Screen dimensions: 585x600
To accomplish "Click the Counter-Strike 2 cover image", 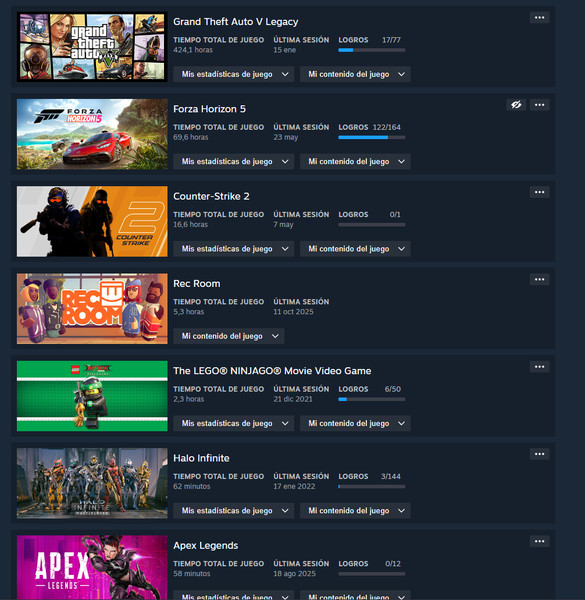I will click(x=92, y=221).
